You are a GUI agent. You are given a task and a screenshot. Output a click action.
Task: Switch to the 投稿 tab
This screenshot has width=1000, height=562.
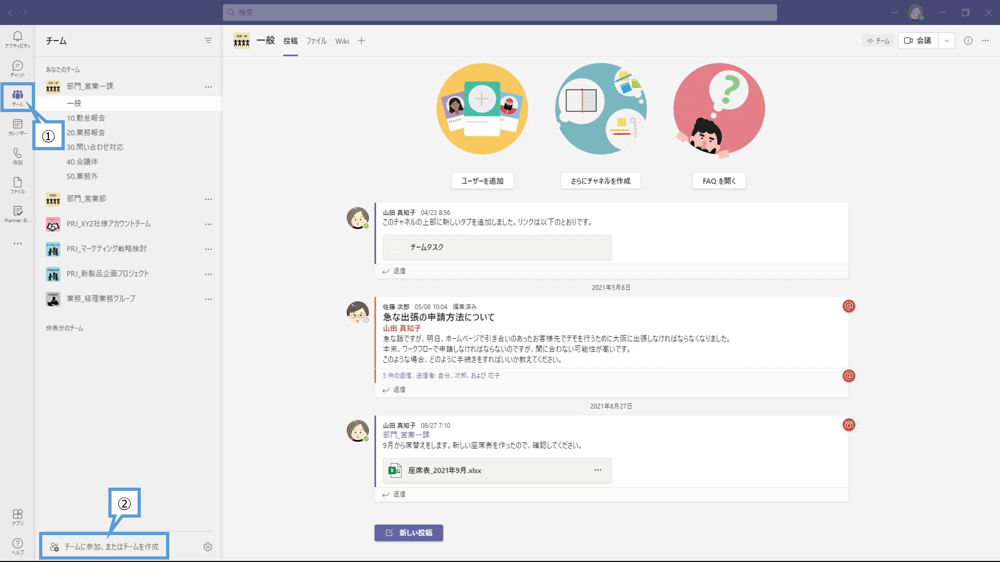click(x=290, y=41)
